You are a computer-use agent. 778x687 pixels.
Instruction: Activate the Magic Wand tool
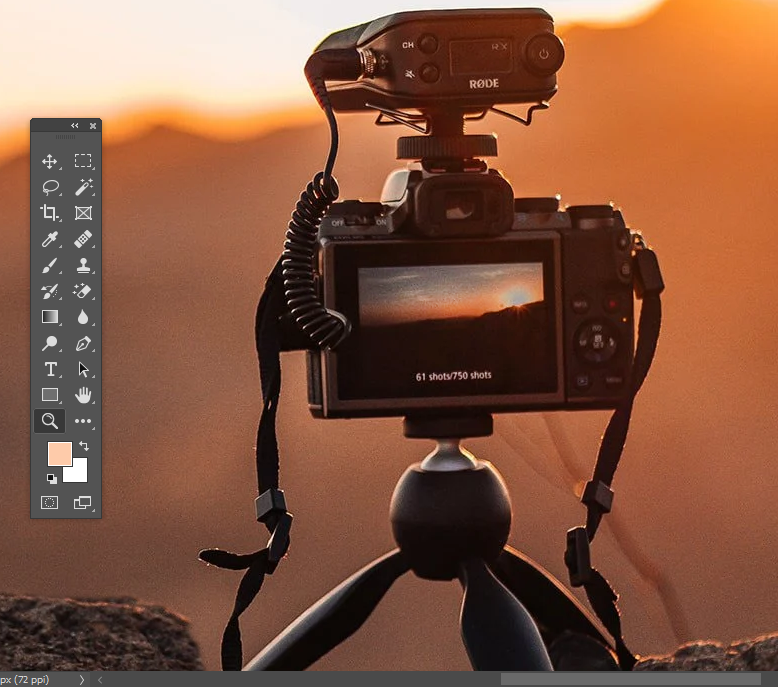click(x=83, y=187)
